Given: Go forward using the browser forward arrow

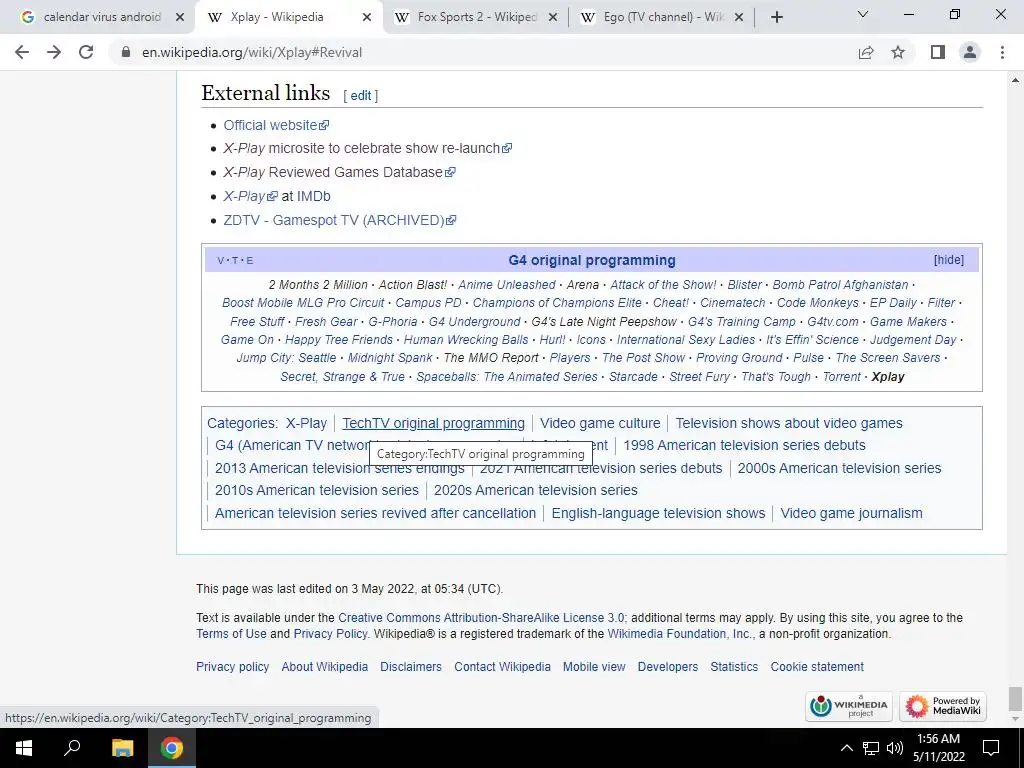Looking at the screenshot, I should [54, 52].
